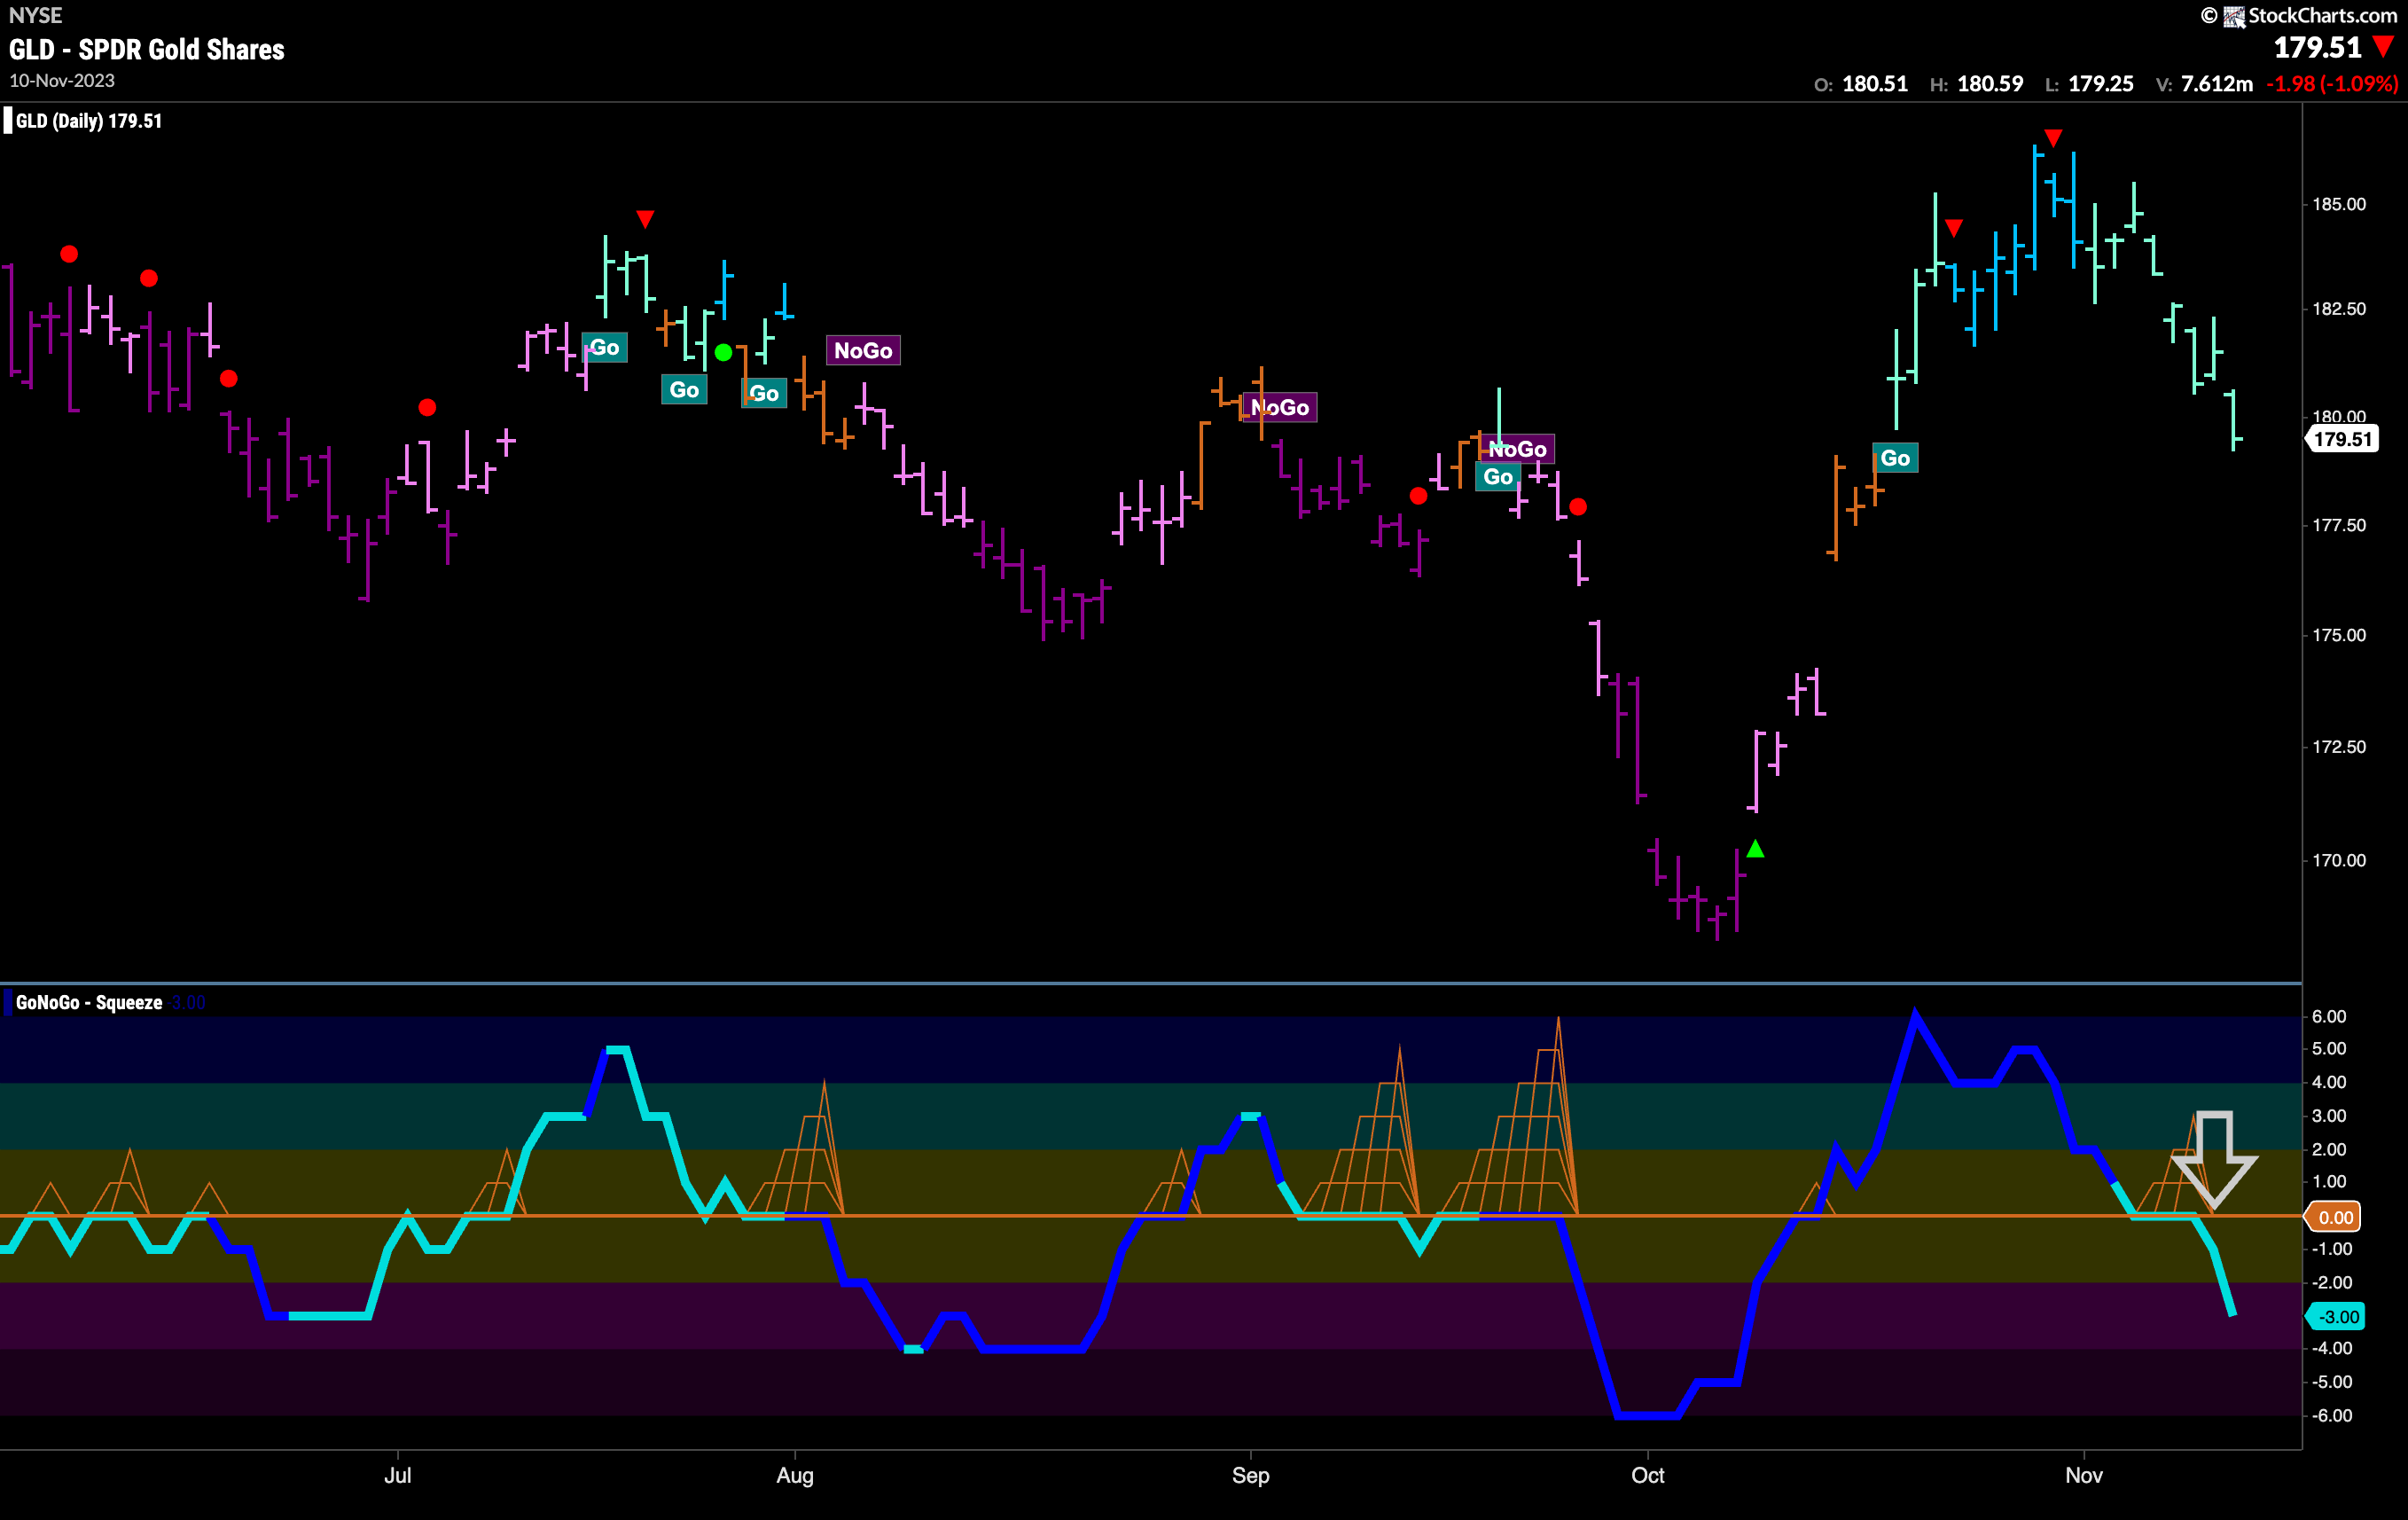Select the Sep marker on the time axis
The width and height of the screenshot is (2408, 1520).
(1251, 1475)
